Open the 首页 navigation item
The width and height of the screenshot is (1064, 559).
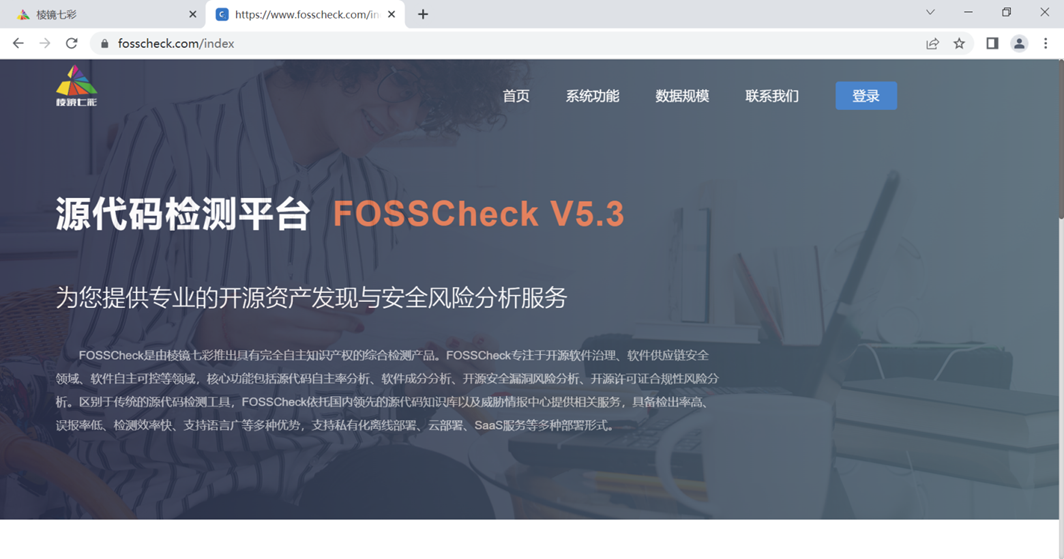click(516, 96)
